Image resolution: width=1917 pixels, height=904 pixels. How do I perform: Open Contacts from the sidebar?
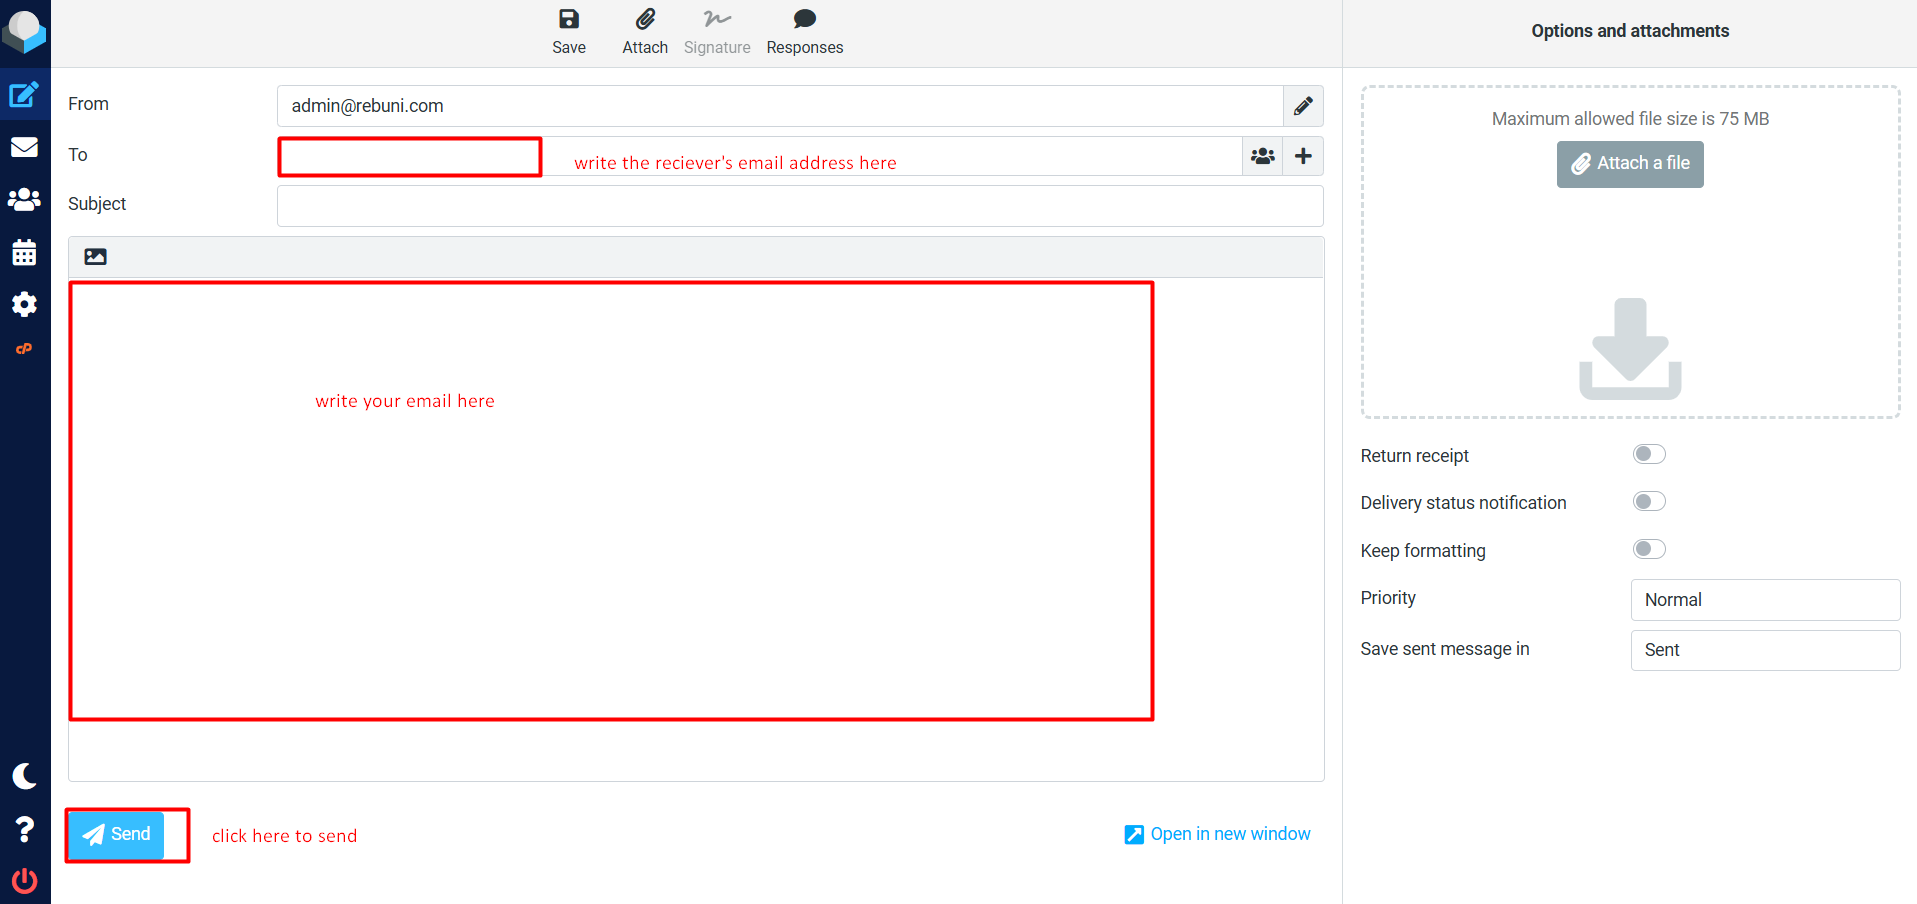point(24,200)
